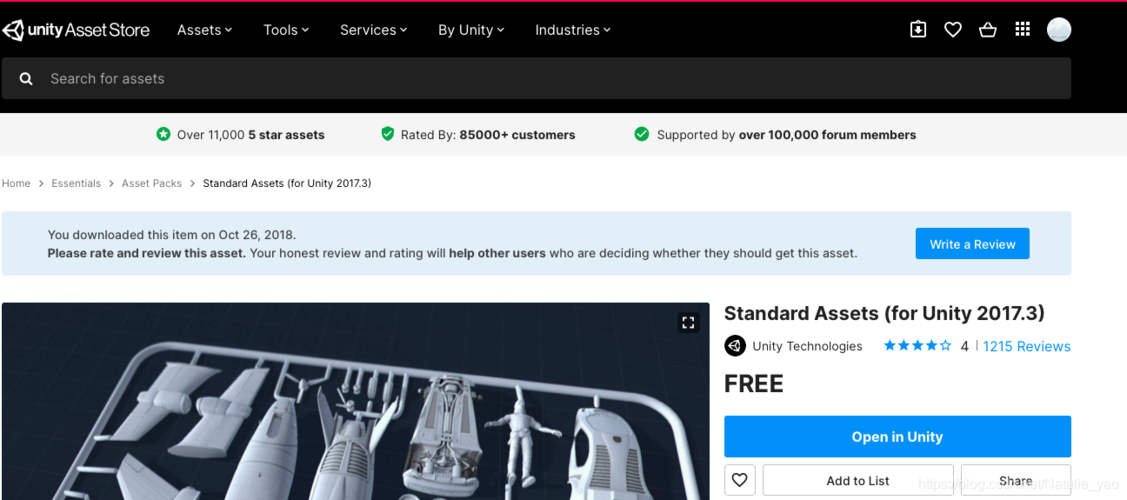Click 'Rated By: 85000+ customers' text
1127x500 pixels.
click(488, 134)
